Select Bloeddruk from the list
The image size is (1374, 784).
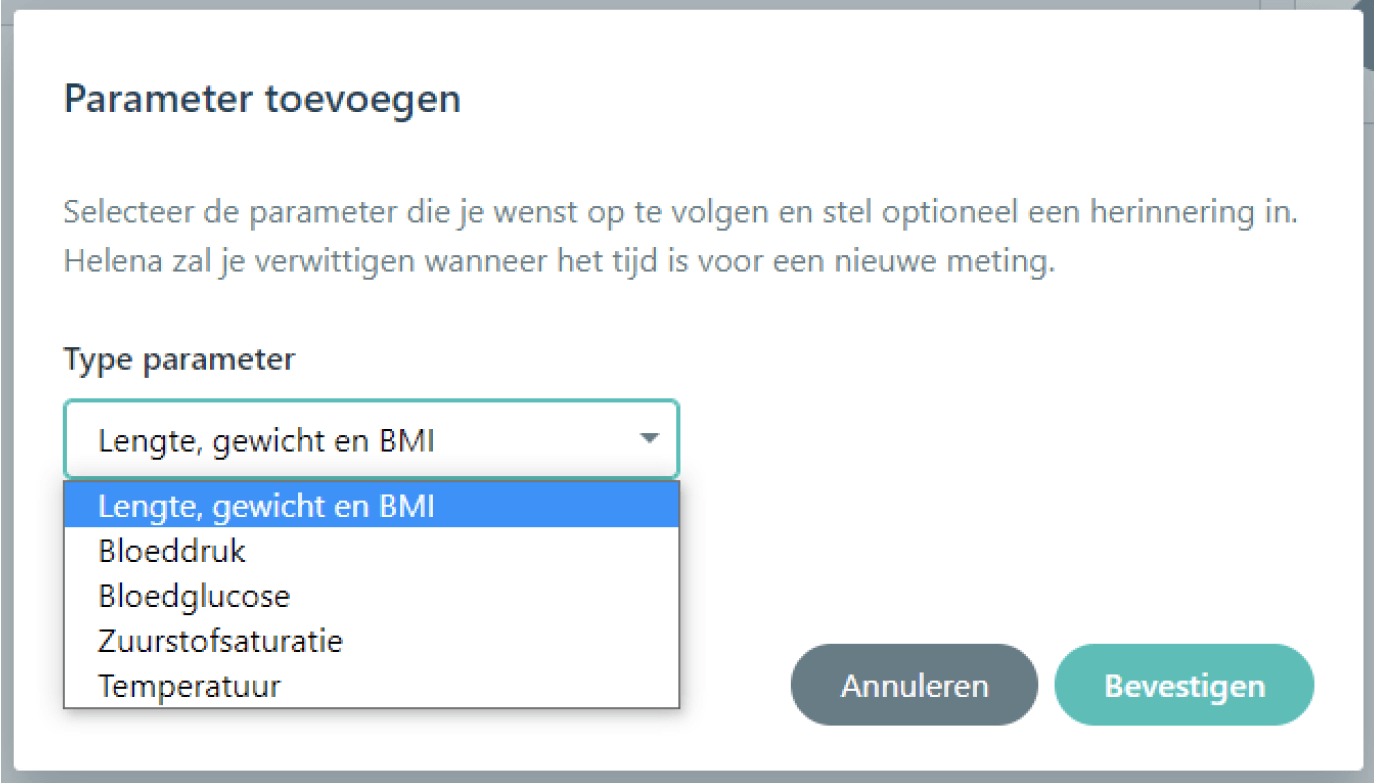pos(371,551)
